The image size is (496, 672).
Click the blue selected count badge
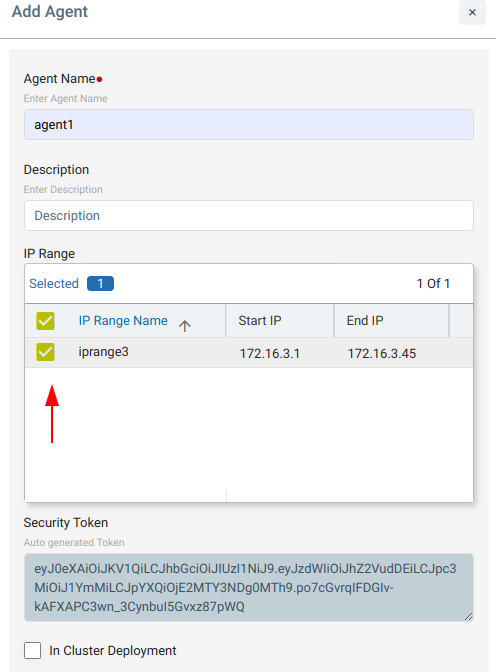(100, 283)
